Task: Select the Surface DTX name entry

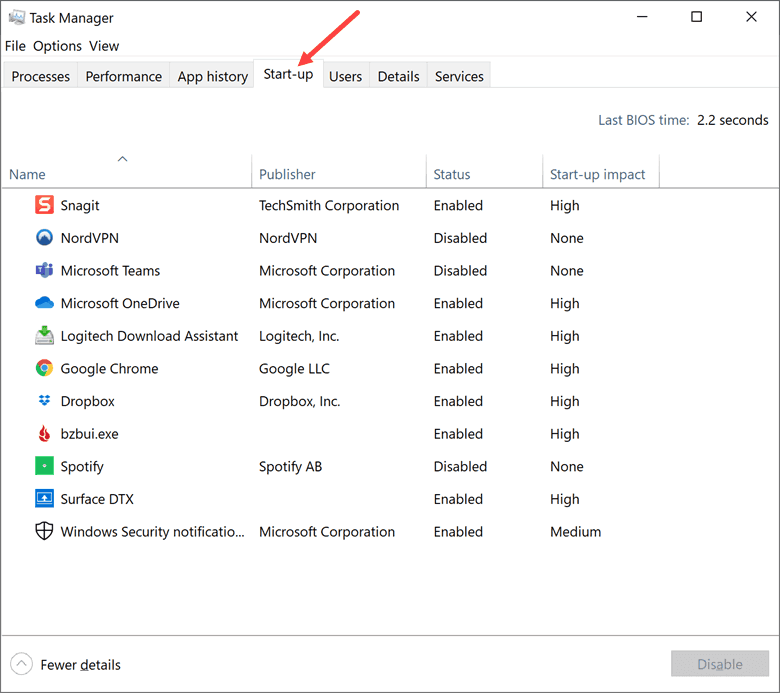Action: tap(97, 499)
